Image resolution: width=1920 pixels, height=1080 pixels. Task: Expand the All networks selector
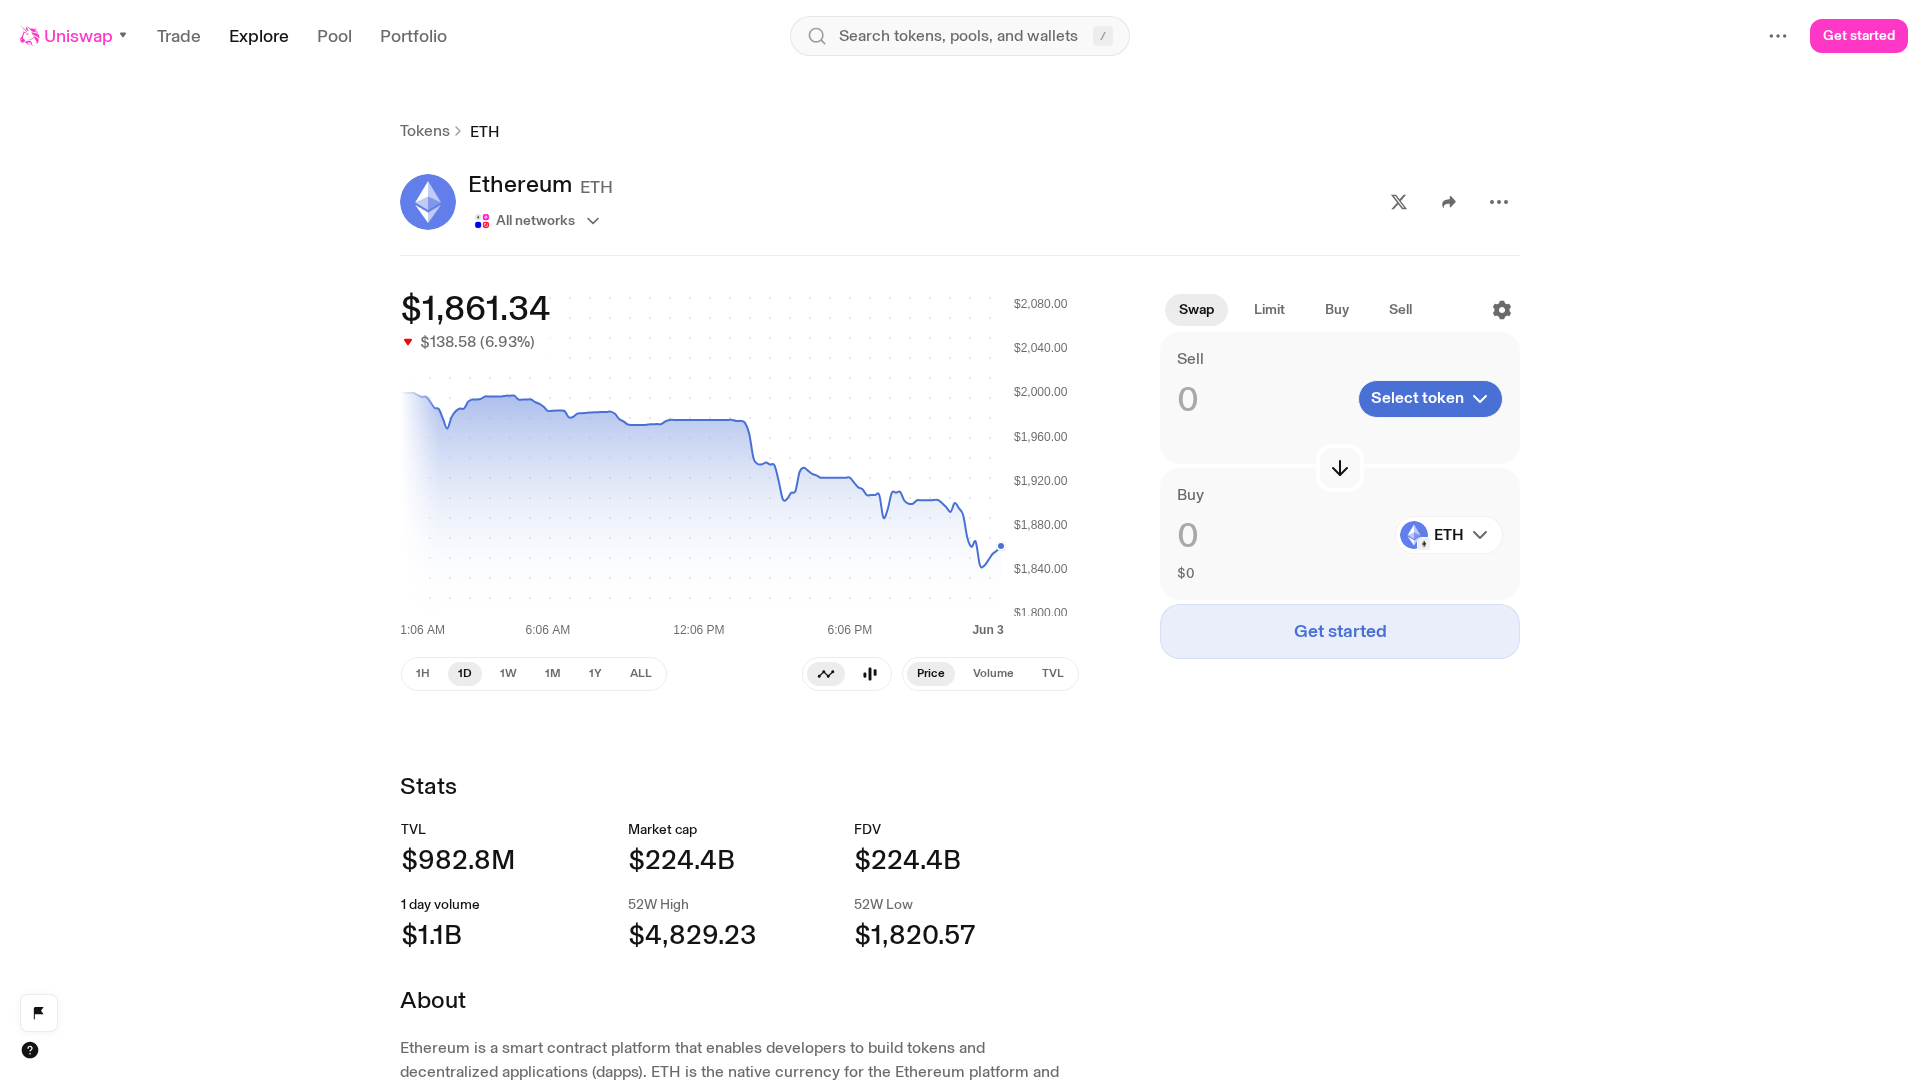coord(537,221)
